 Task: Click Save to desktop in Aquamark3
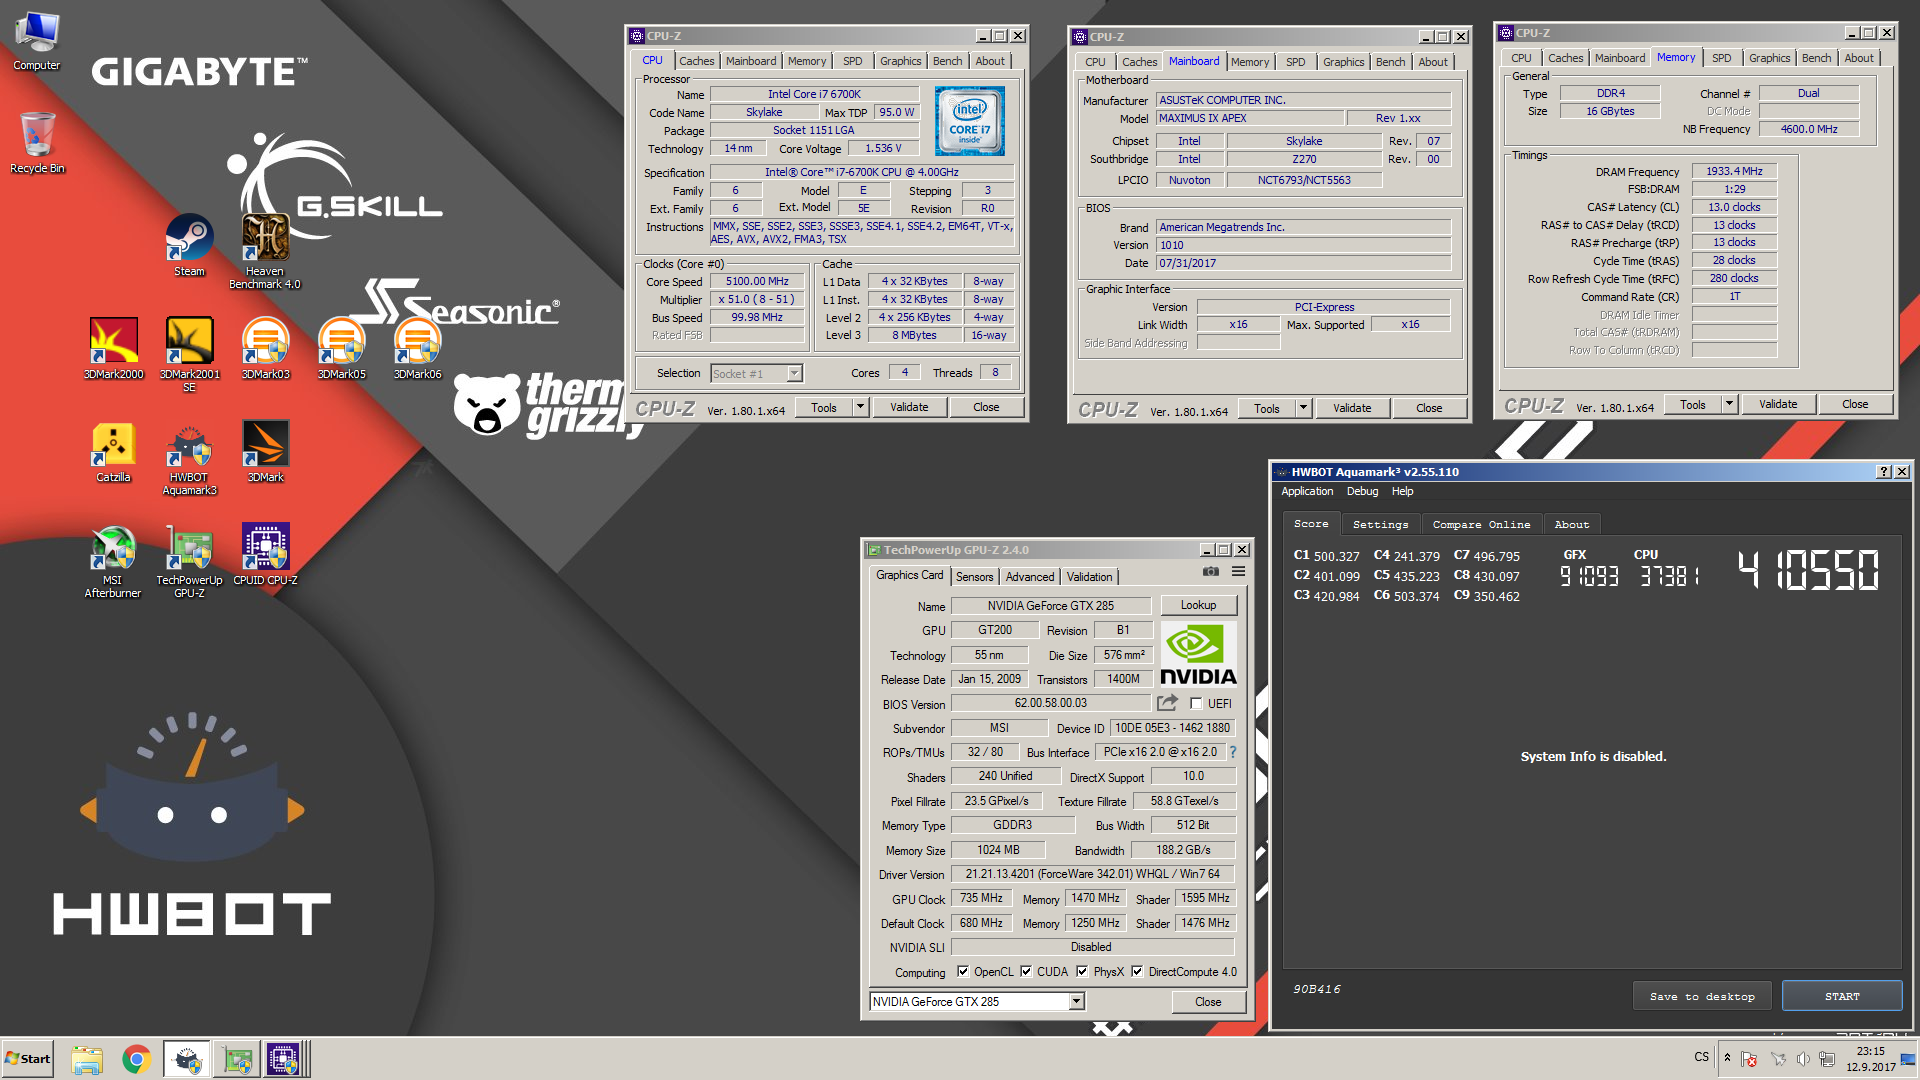click(1702, 996)
